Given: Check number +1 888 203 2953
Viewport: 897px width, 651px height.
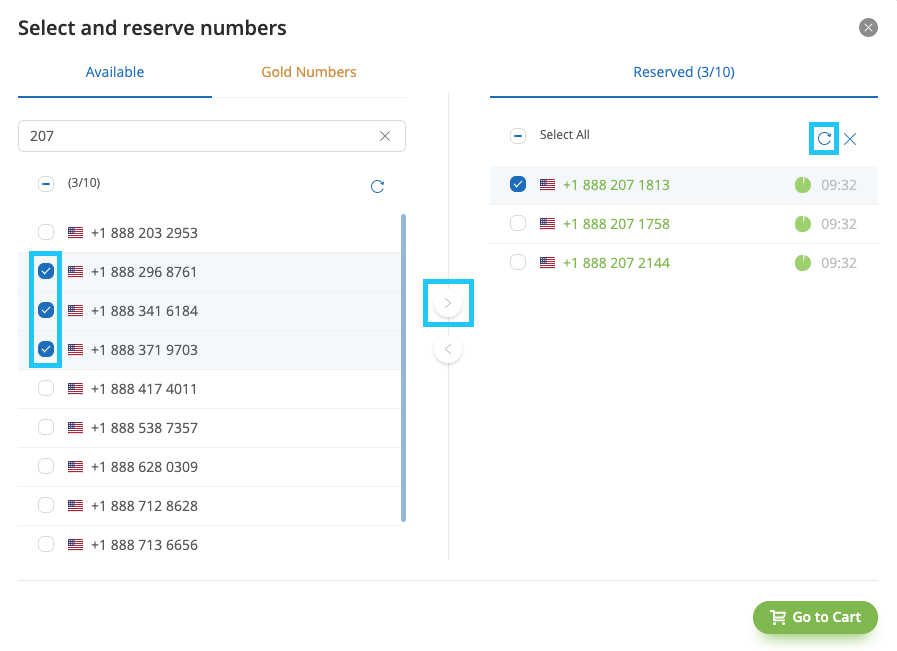Looking at the screenshot, I should pyautogui.click(x=46, y=232).
